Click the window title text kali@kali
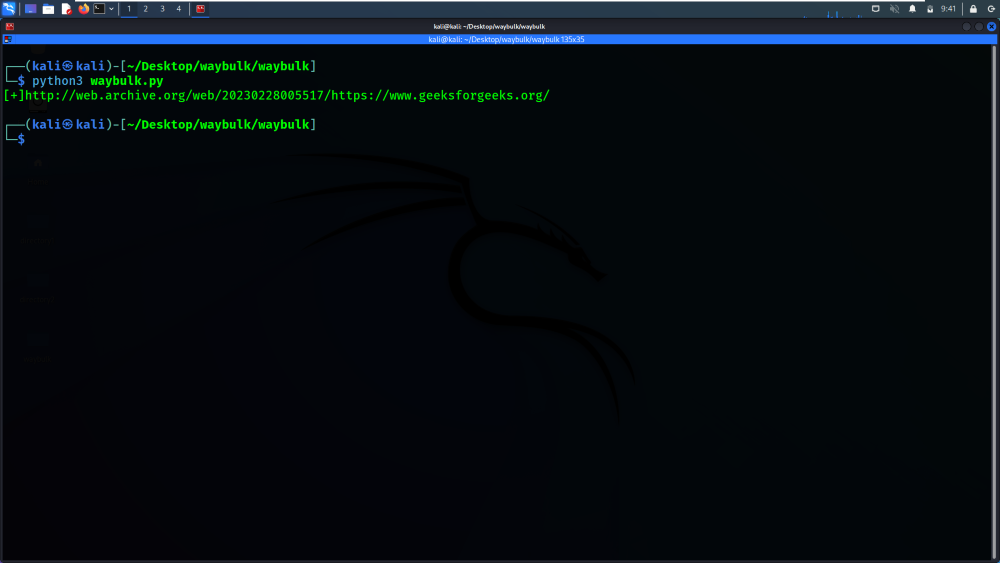1000x563 pixels. pos(489,26)
